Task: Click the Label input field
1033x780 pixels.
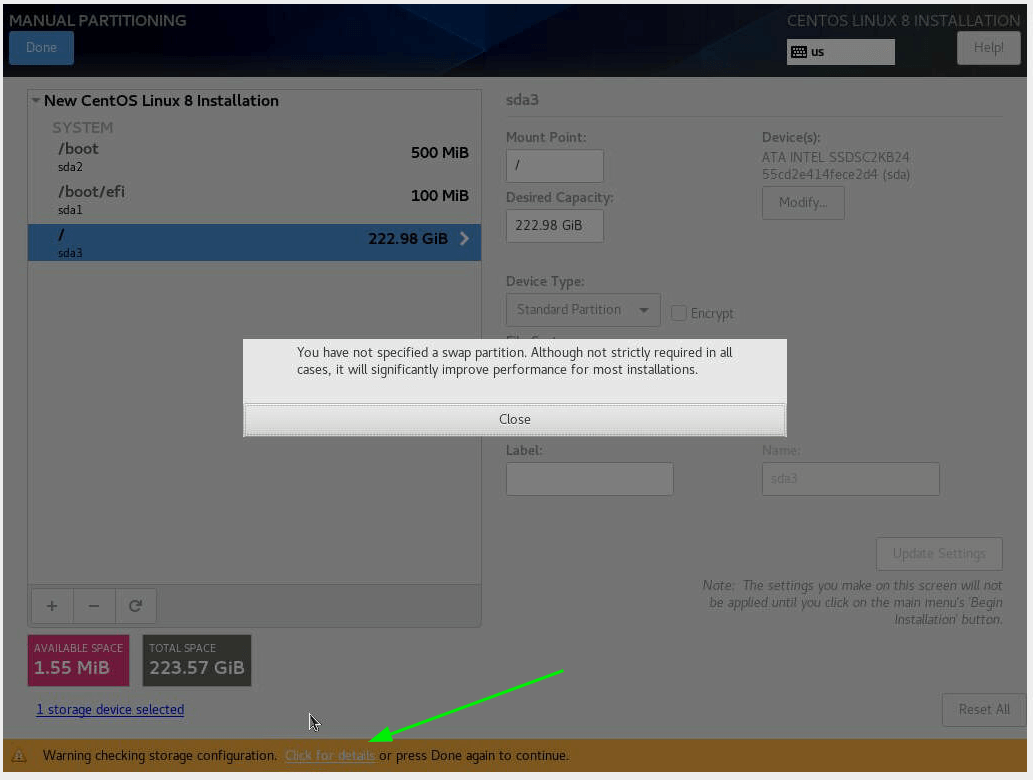Action: [590, 479]
